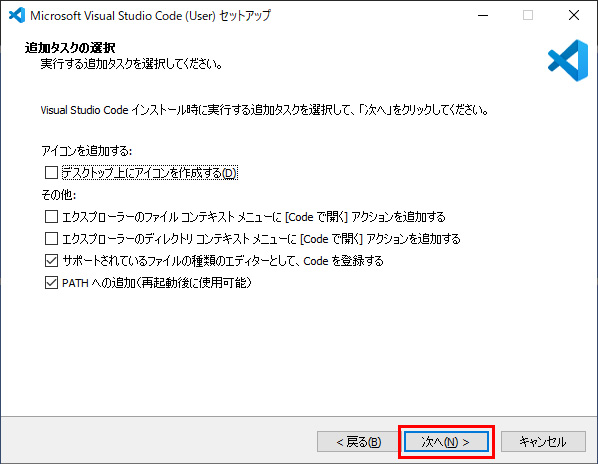Click the greyed-out maximize button
598x464 pixels.
pos(528,15)
